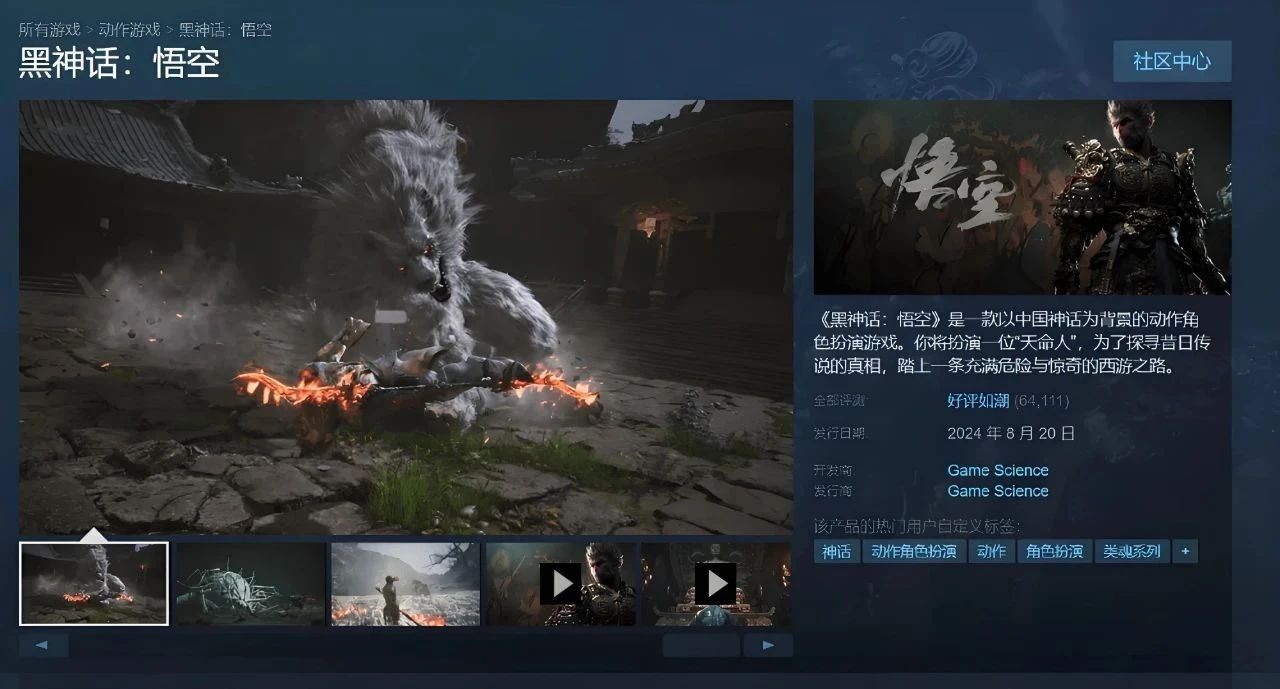Expand more tags with the + button
Viewport: 1280px width, 689px height.
tap(1185, 551)
